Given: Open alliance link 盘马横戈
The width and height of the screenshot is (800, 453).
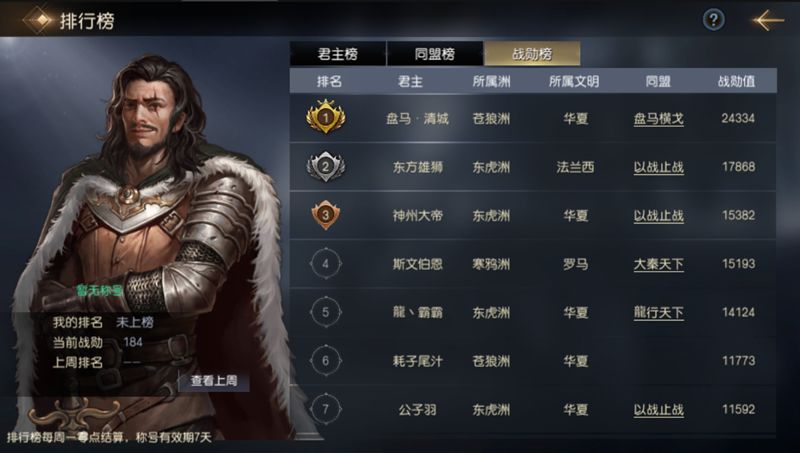Looking at the screenshot, I should click(658, 119).
